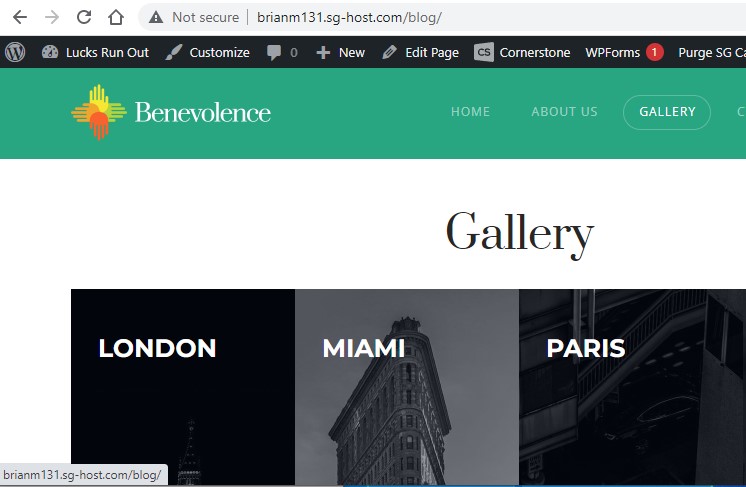Click Edit Page in admin bar
746x487 pixels.
(x=420, y=52)
